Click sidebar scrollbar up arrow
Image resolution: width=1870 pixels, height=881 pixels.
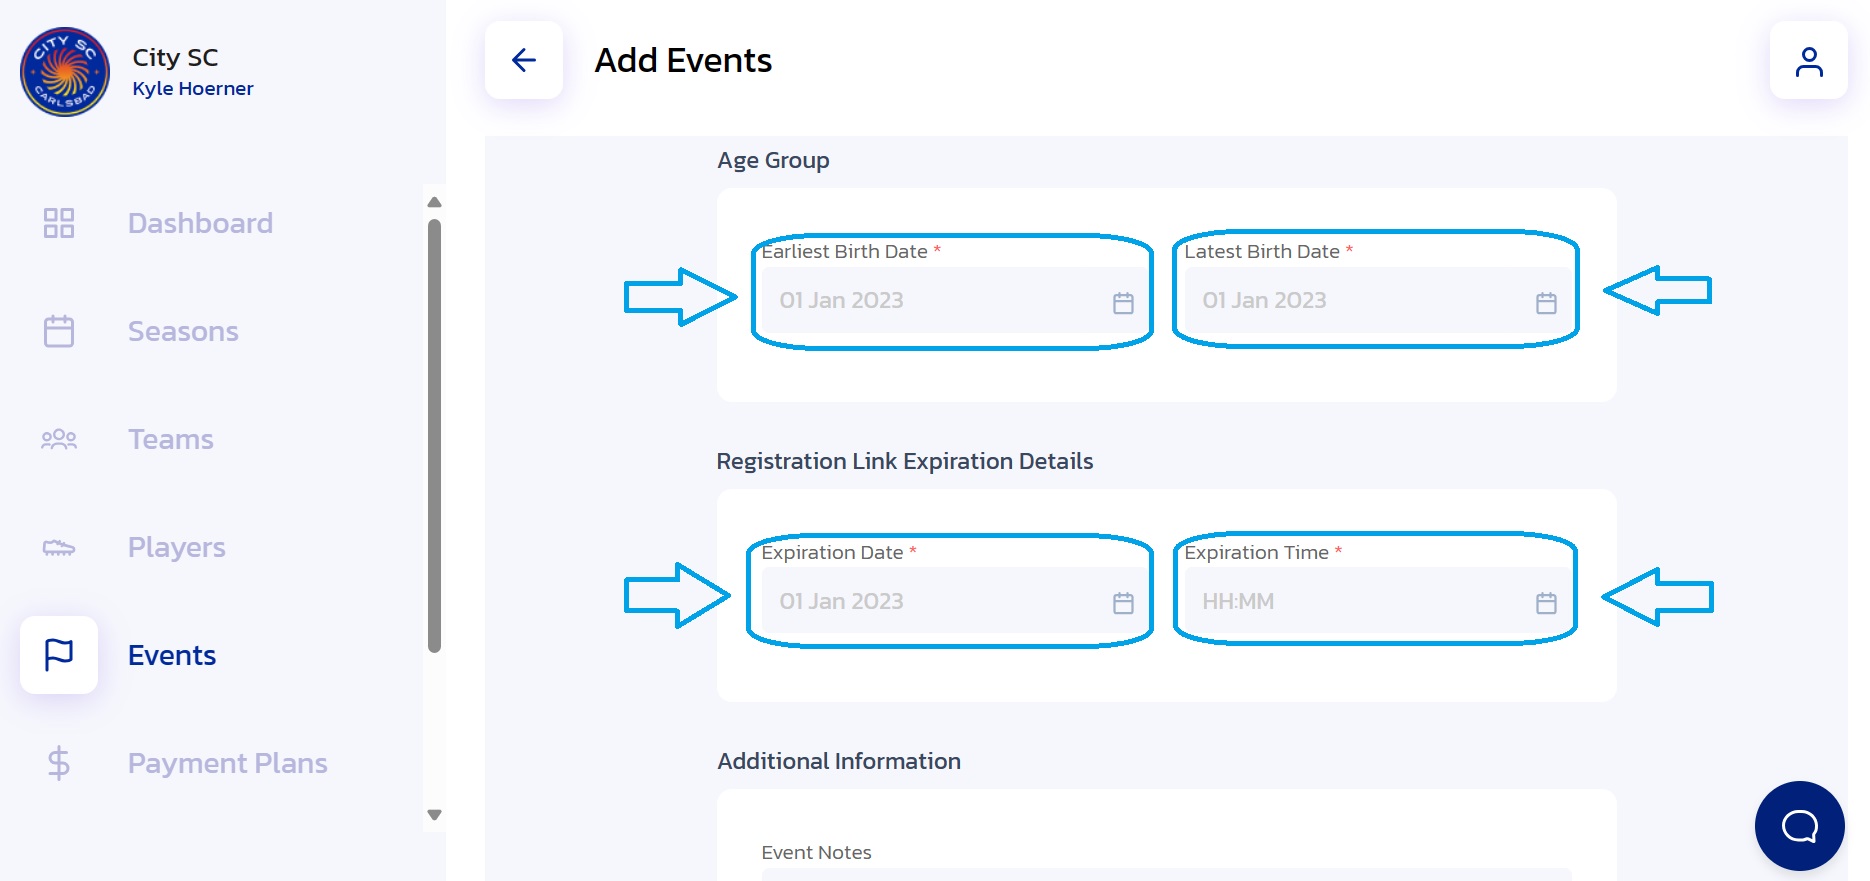(x=434, y=202)
